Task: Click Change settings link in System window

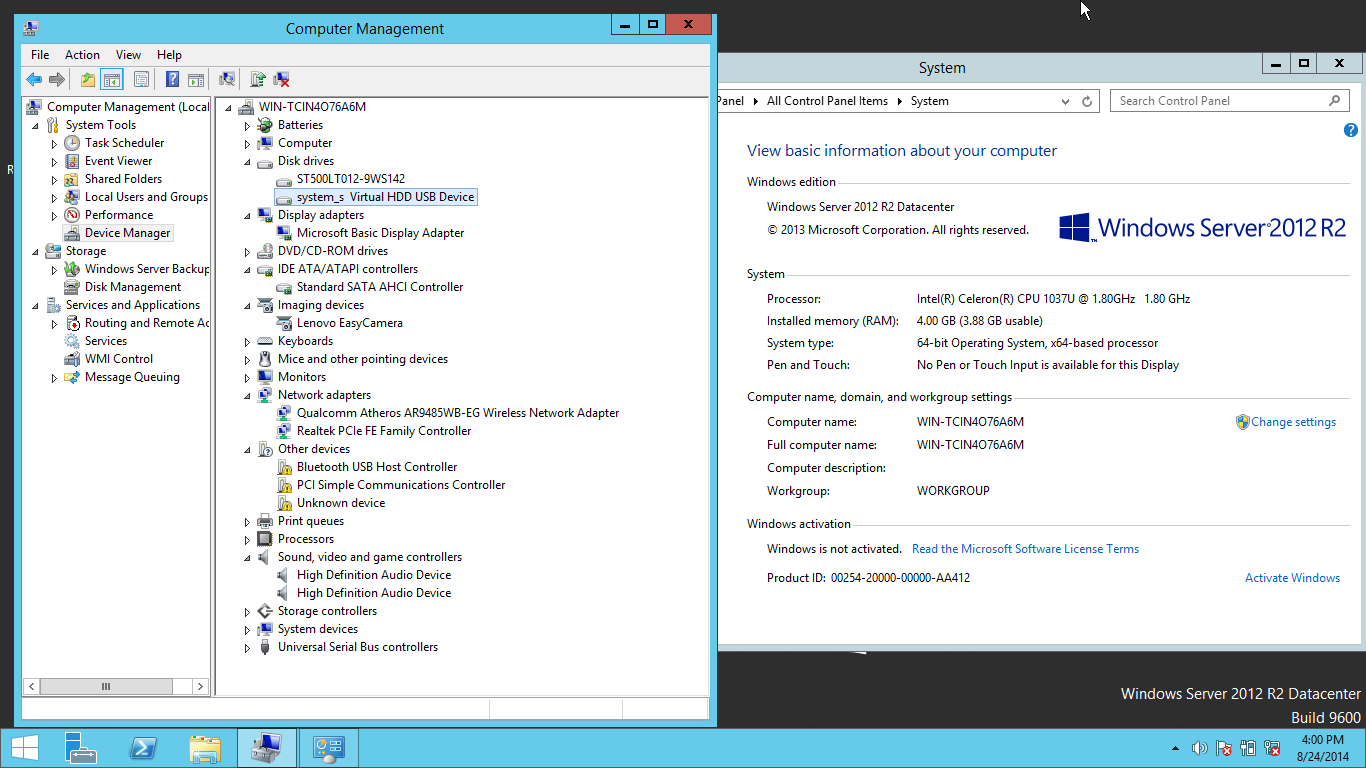Action: click(1293, 422)
